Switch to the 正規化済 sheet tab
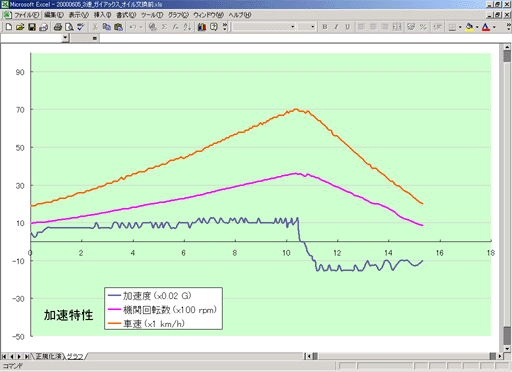Image resolution: width=512 pixels, height=372 pixels. tap(48, 356)
